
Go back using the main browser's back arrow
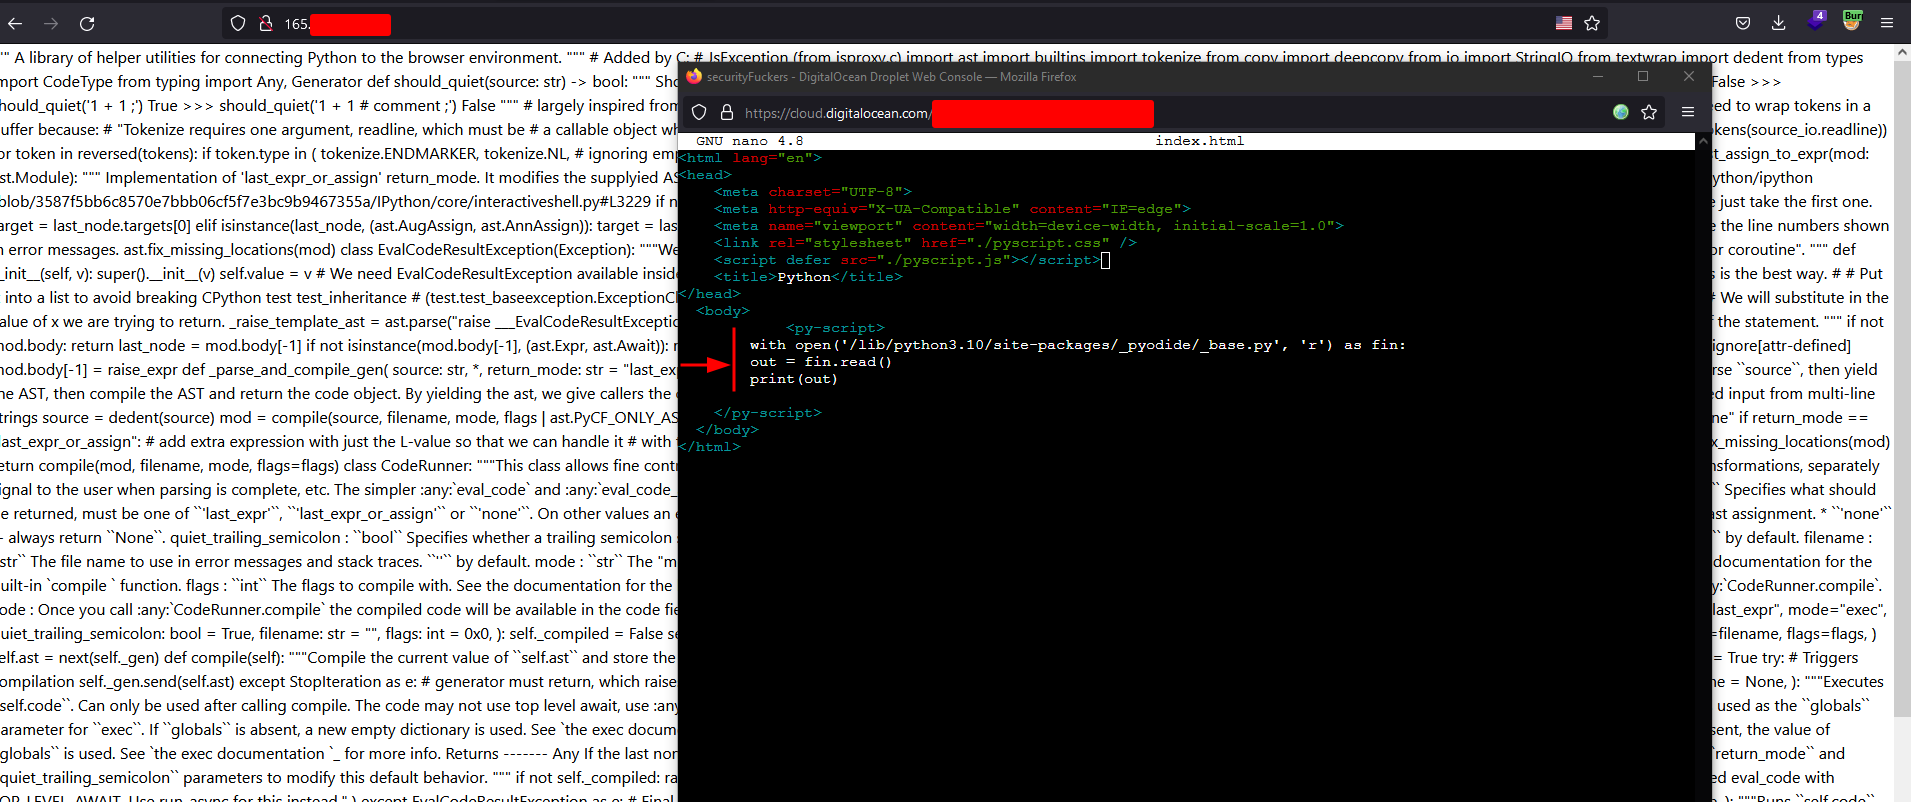click(16, 23)
